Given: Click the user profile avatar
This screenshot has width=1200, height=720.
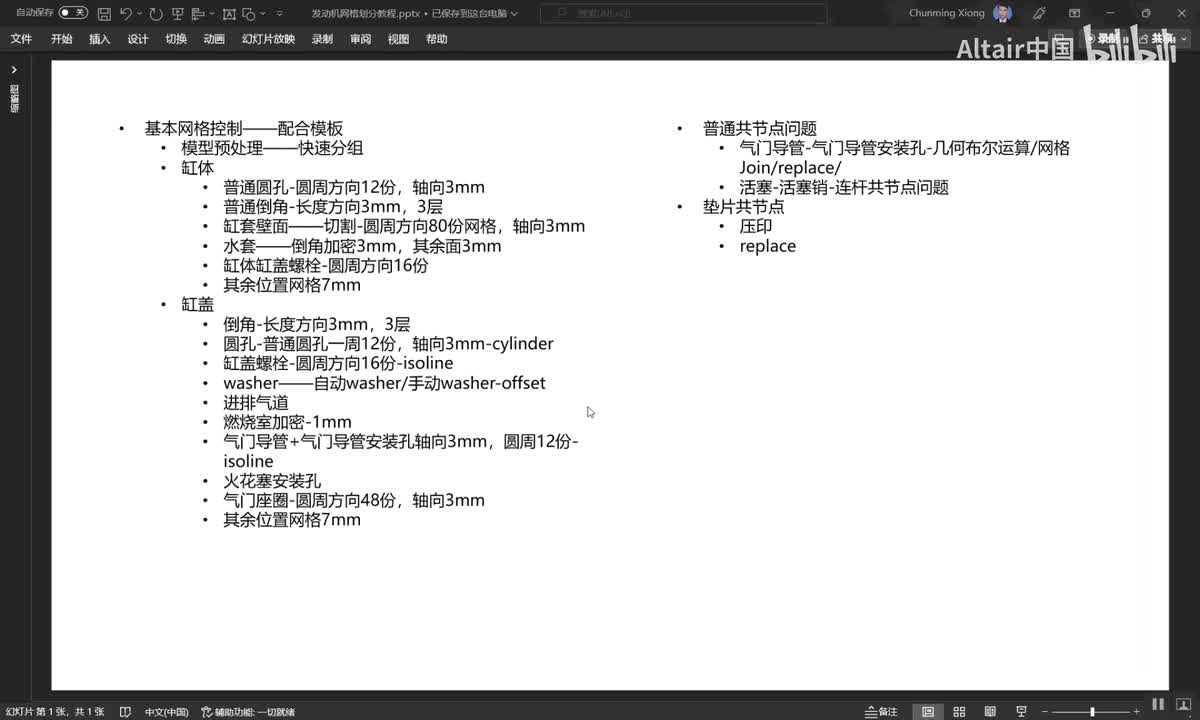Looking at the screenshot, I should point(1003,13).
